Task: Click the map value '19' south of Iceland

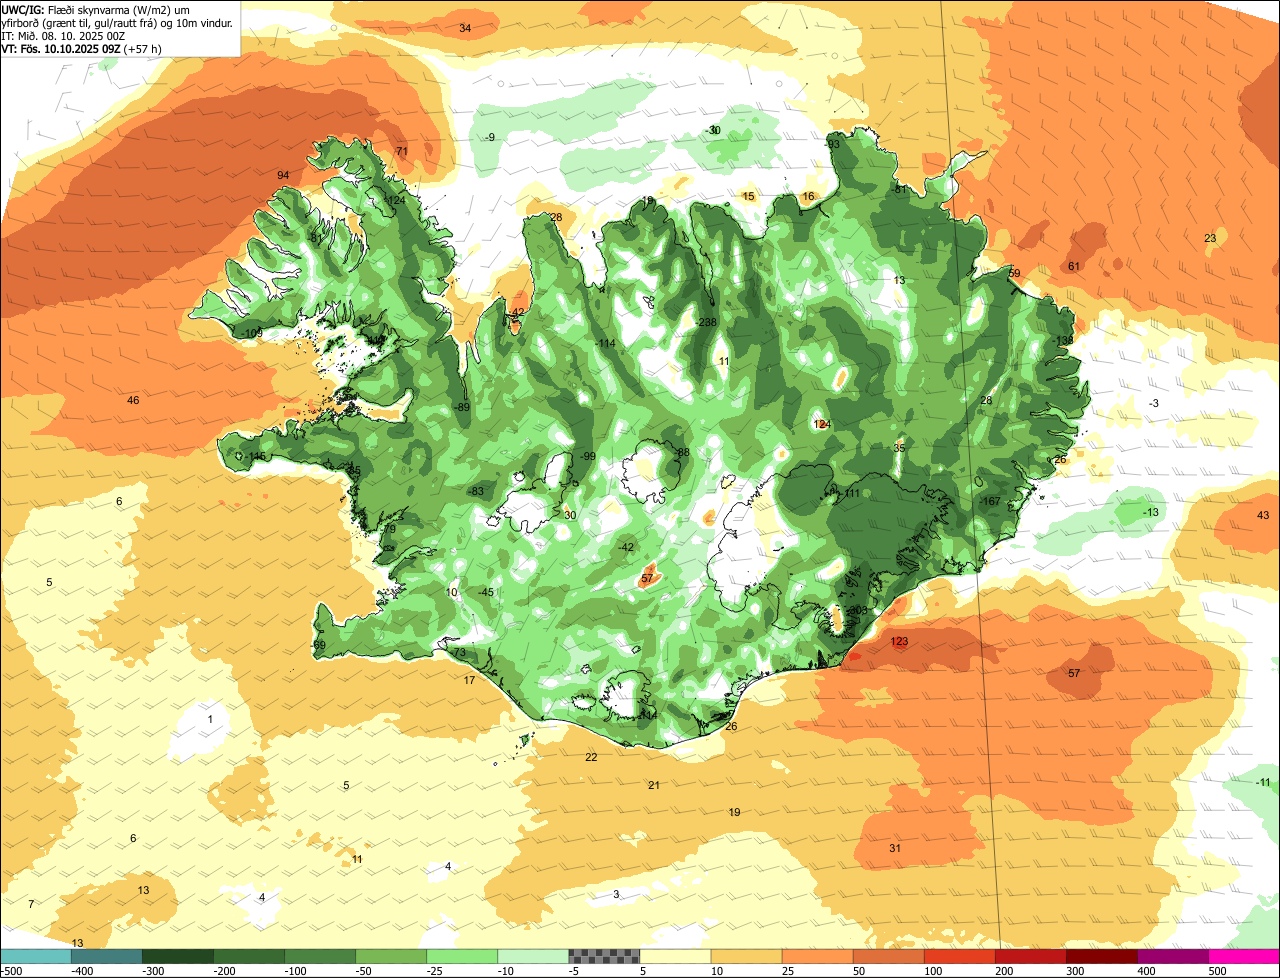Action: tap(734, 813)
